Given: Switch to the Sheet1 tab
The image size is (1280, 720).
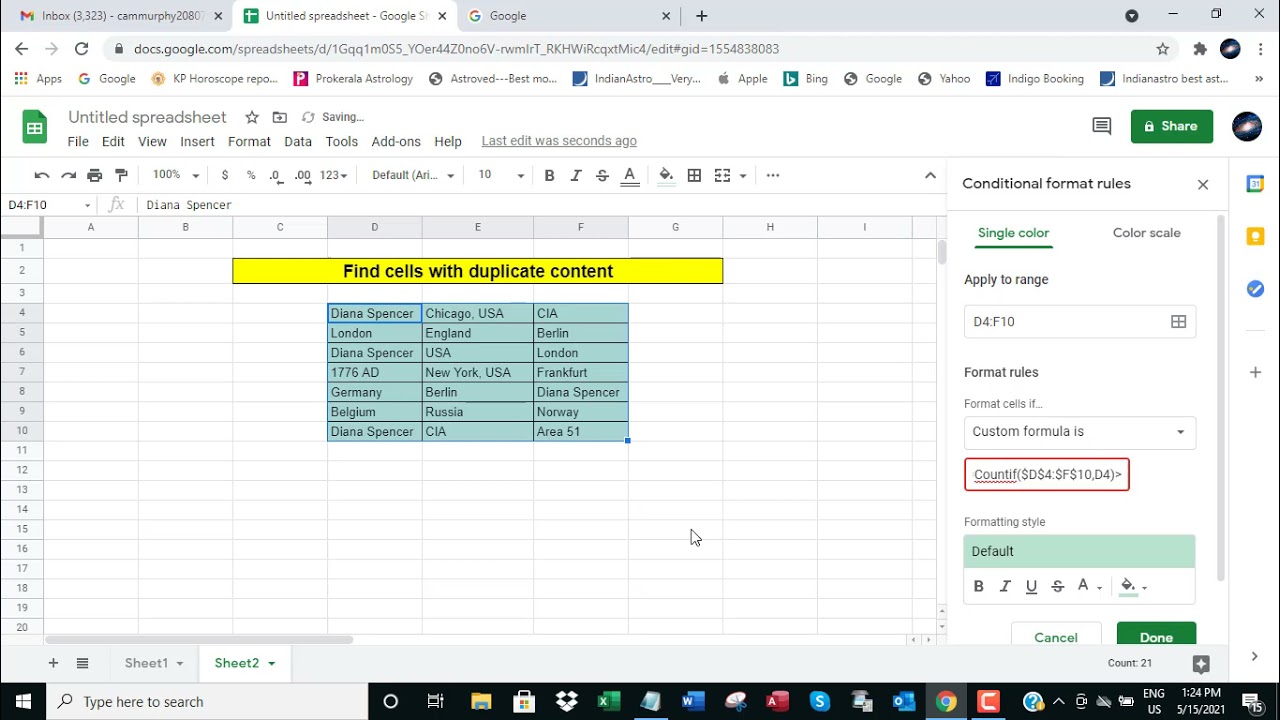Looking at the screenshot, I should (x=146, y=663).
